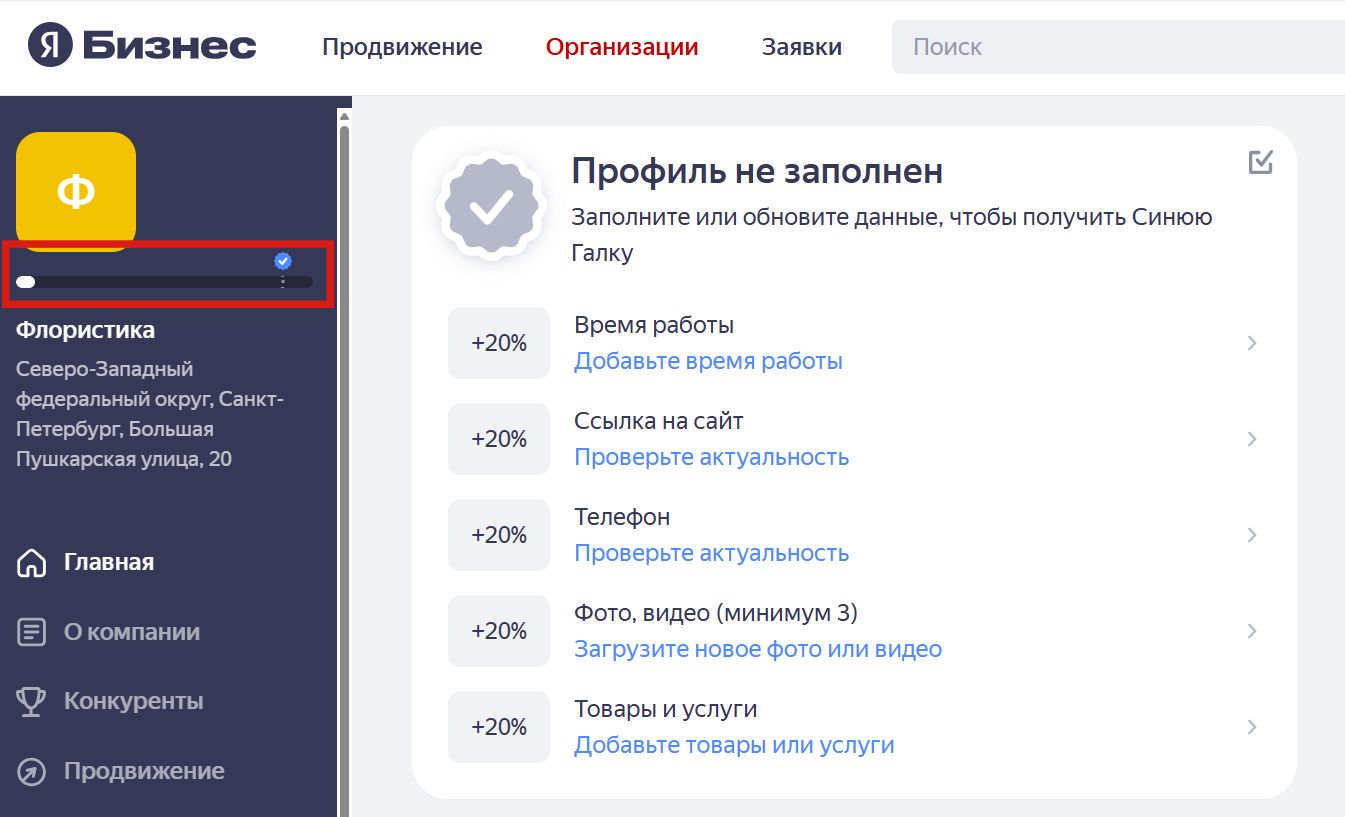Open Продвижение label in the sidebar
Viewport: 1345px width, 817px height.
(x=144, y=771)
